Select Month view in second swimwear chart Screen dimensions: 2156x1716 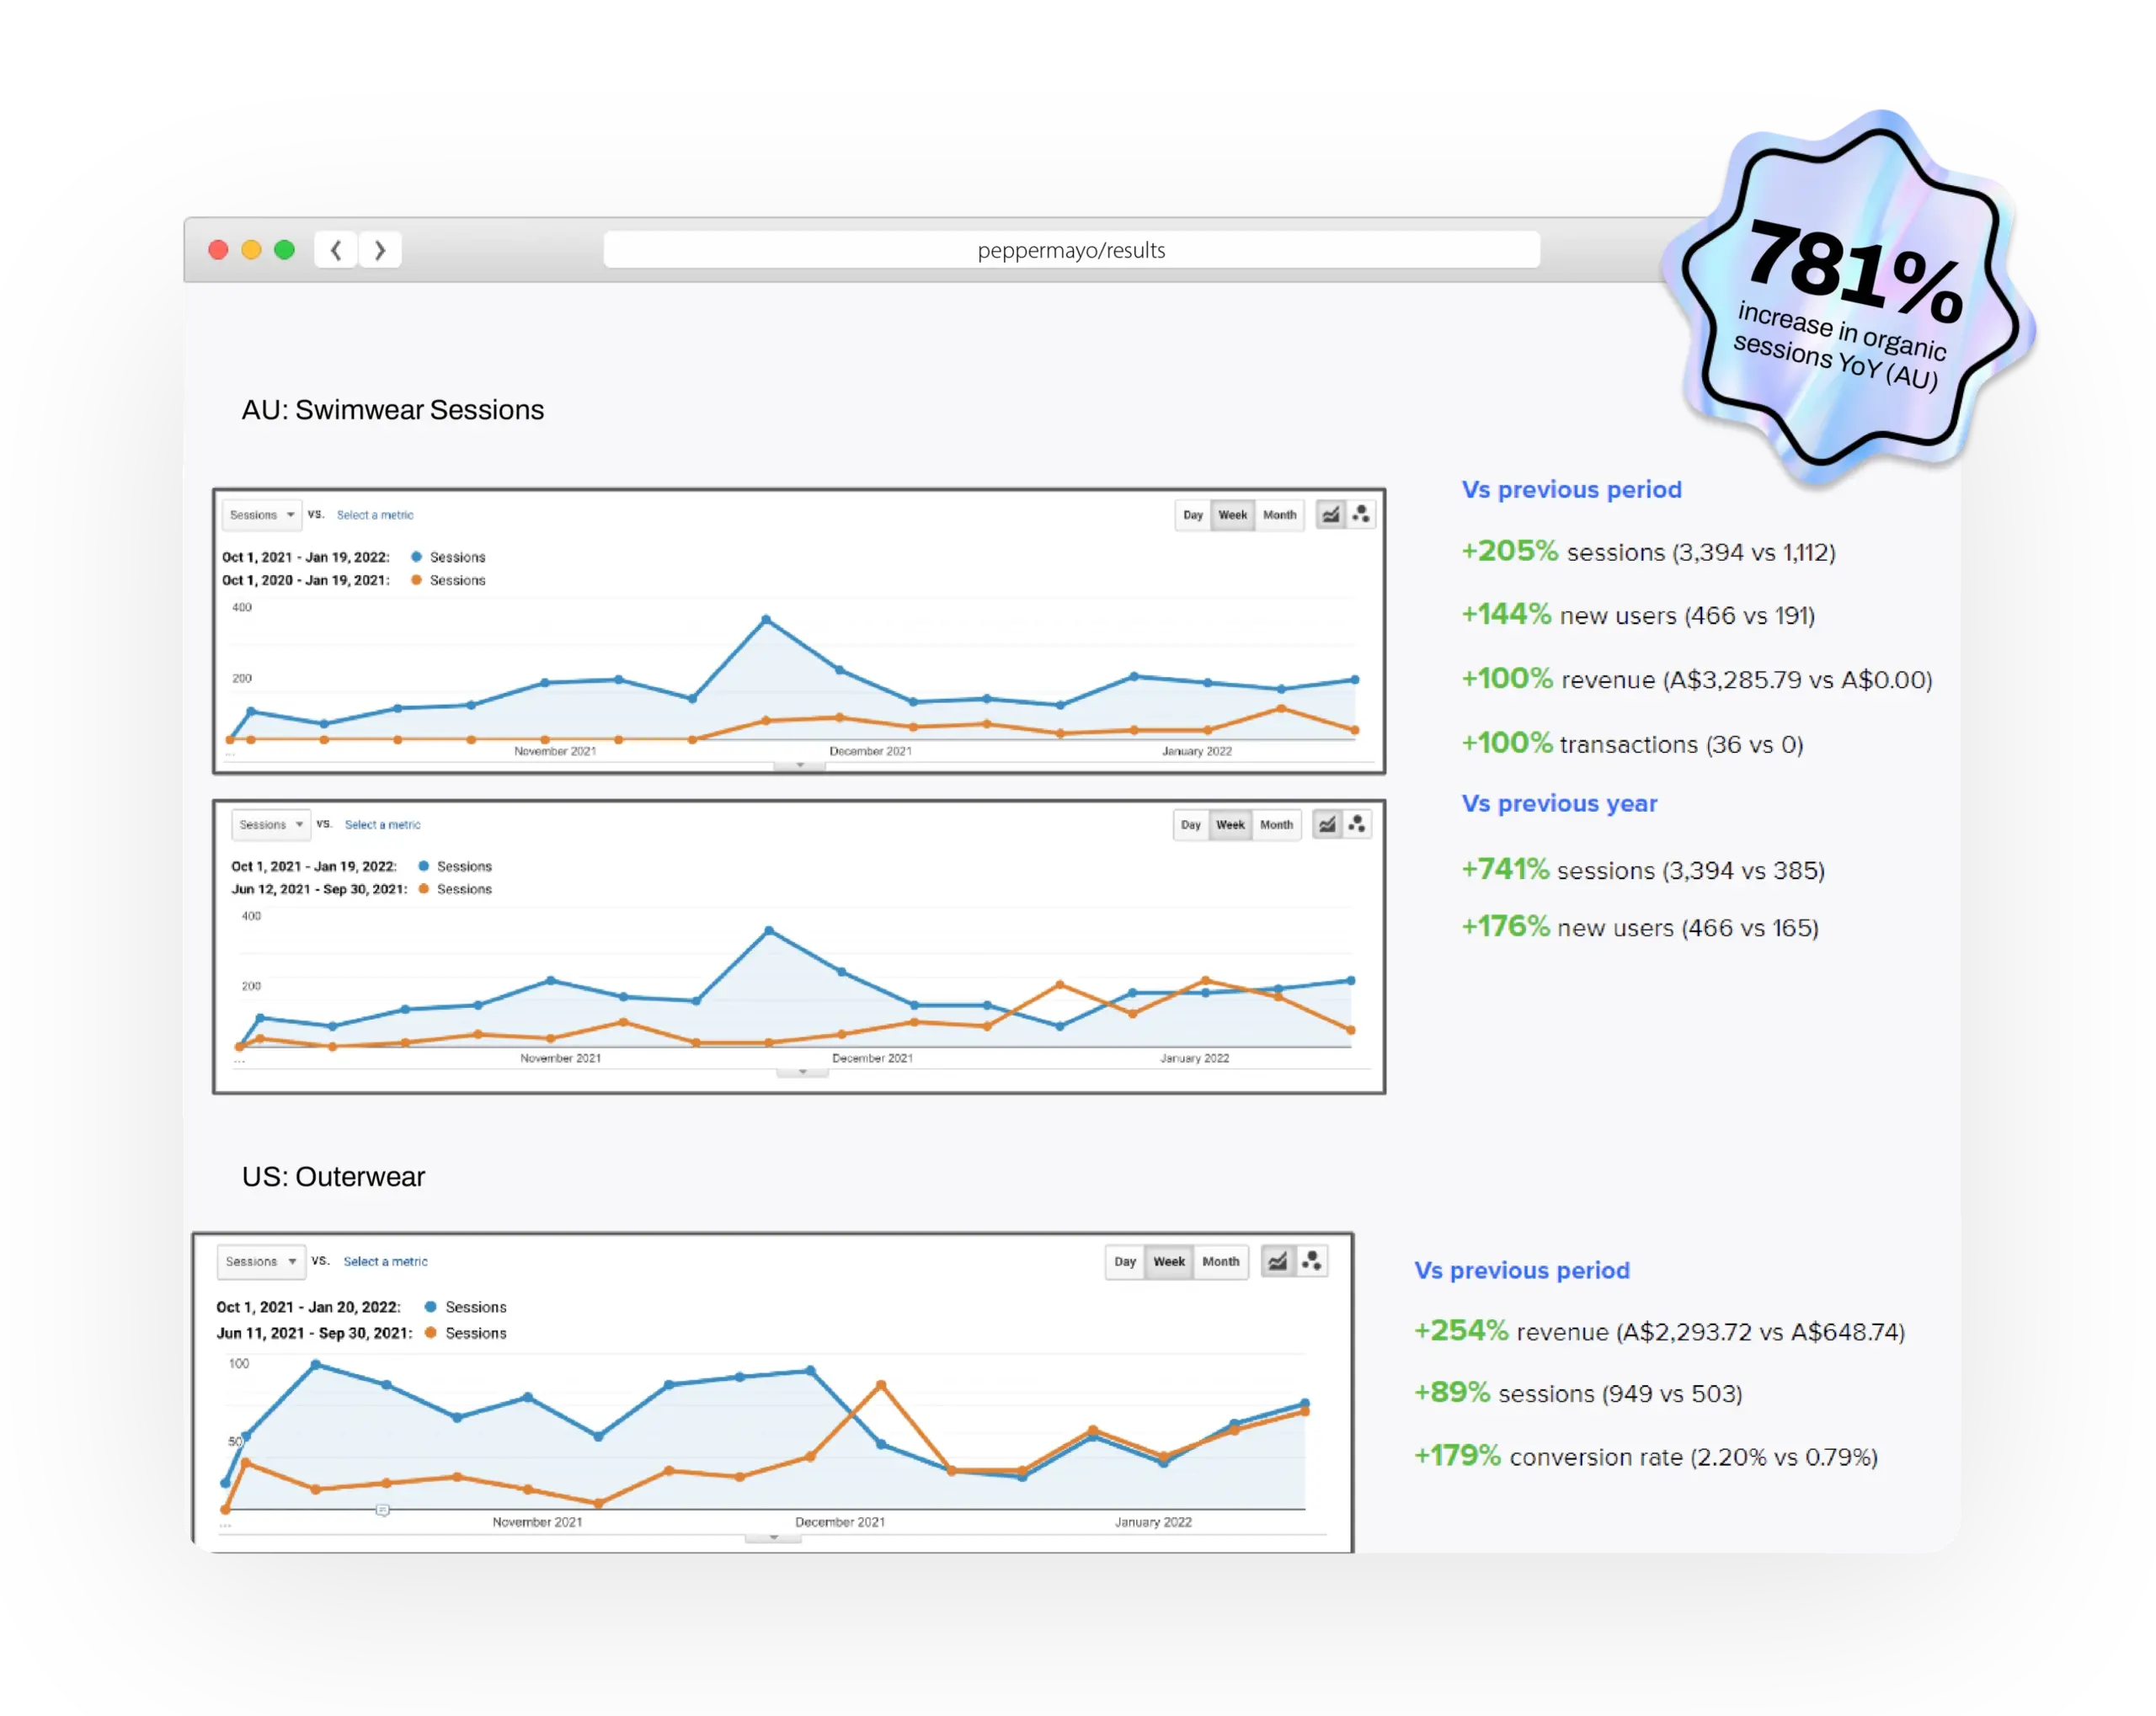tap(1277, 825)
